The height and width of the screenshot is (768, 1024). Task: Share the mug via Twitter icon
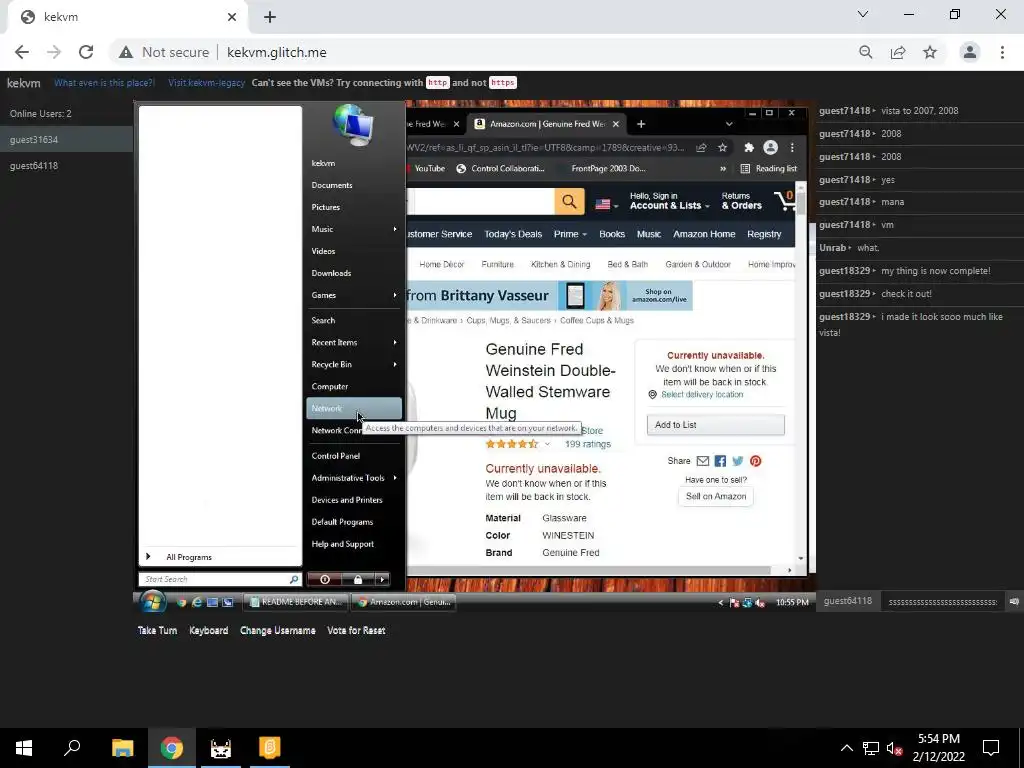[x=738, y=461]
